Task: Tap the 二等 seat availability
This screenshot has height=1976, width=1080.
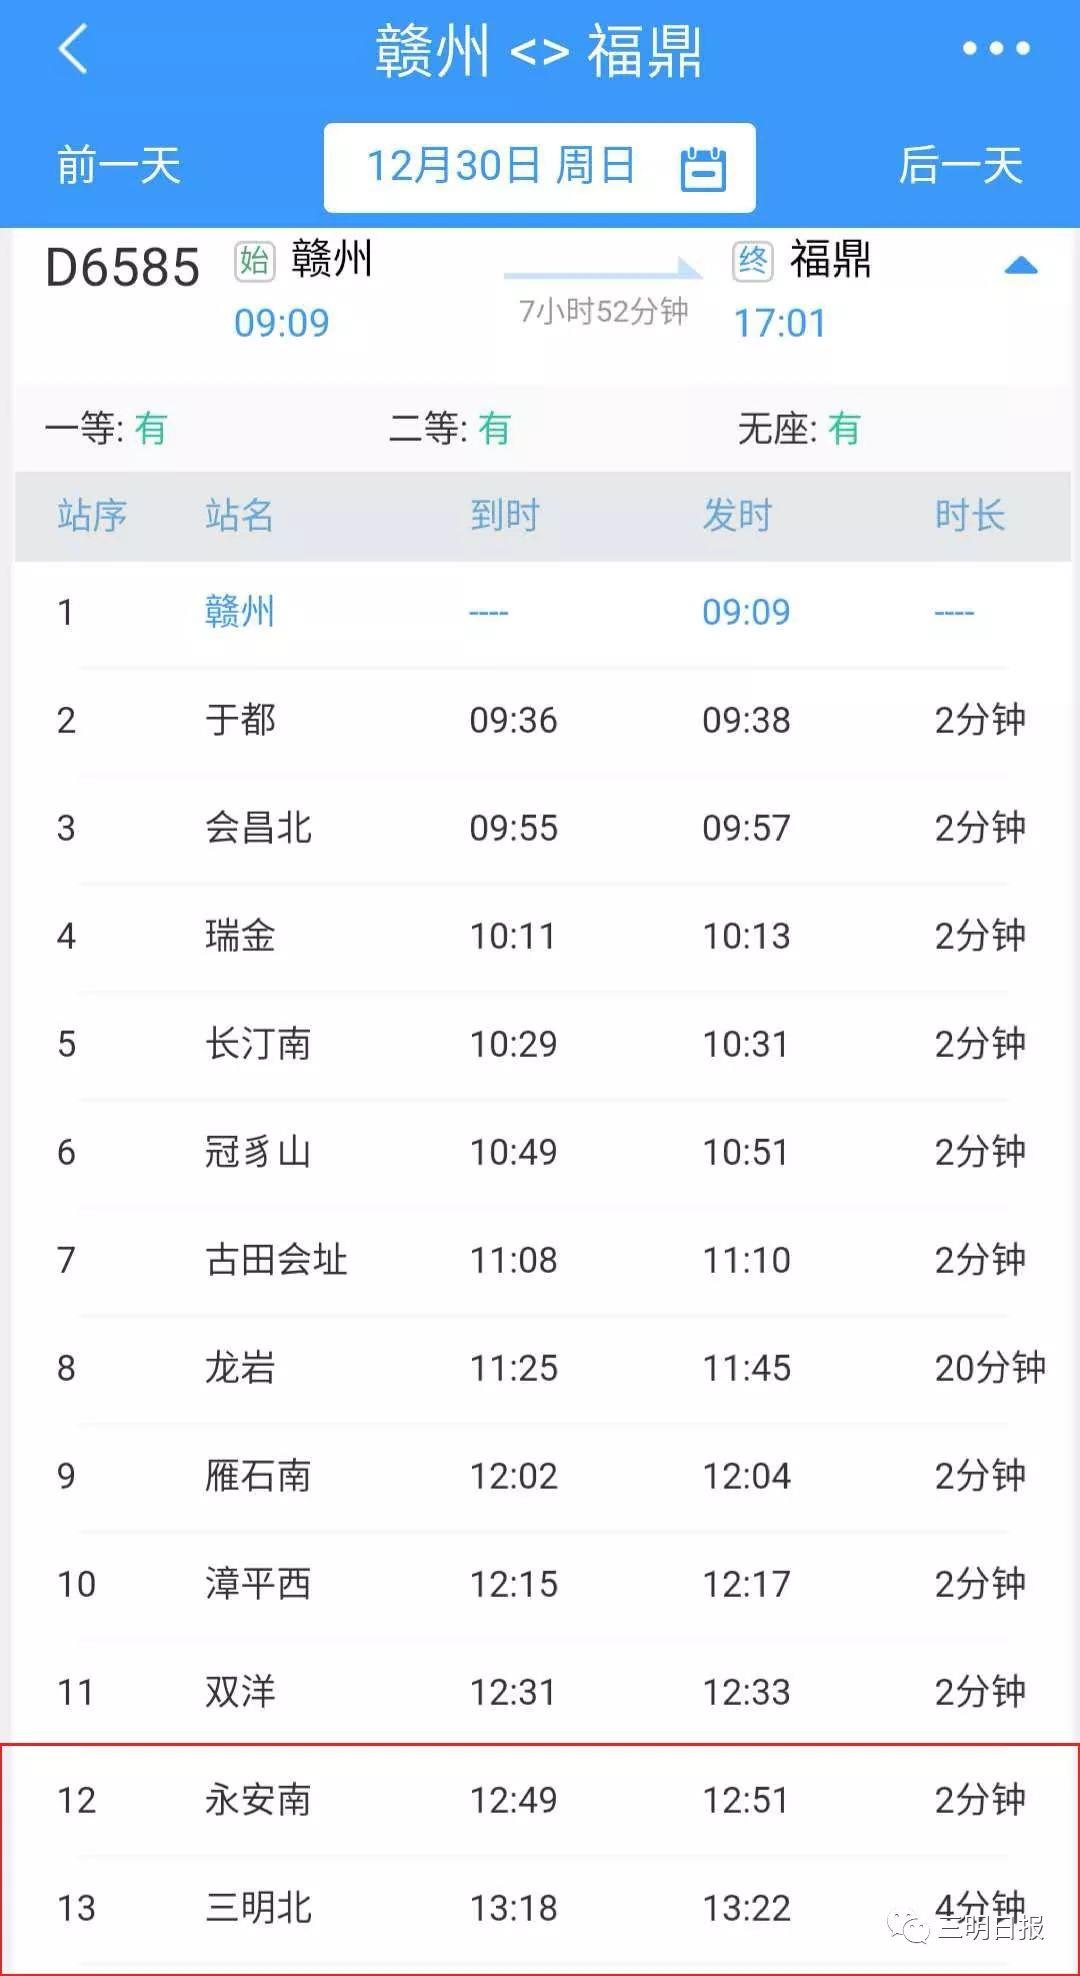Action: pyautogui.click(x=449, y=429)
